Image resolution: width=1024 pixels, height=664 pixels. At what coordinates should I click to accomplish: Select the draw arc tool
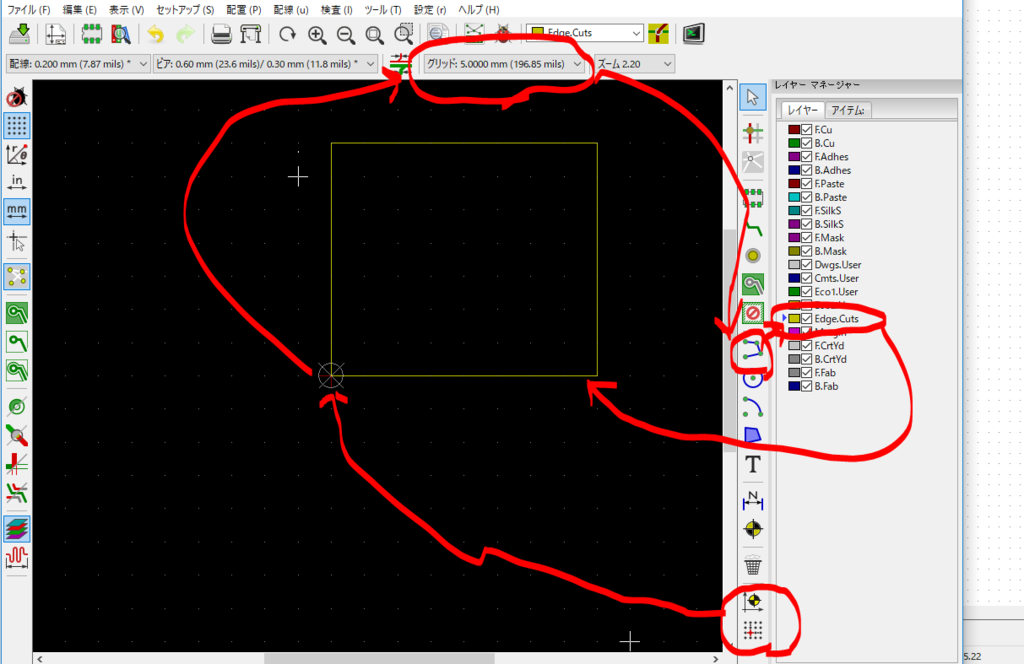(x=753, y=407)
